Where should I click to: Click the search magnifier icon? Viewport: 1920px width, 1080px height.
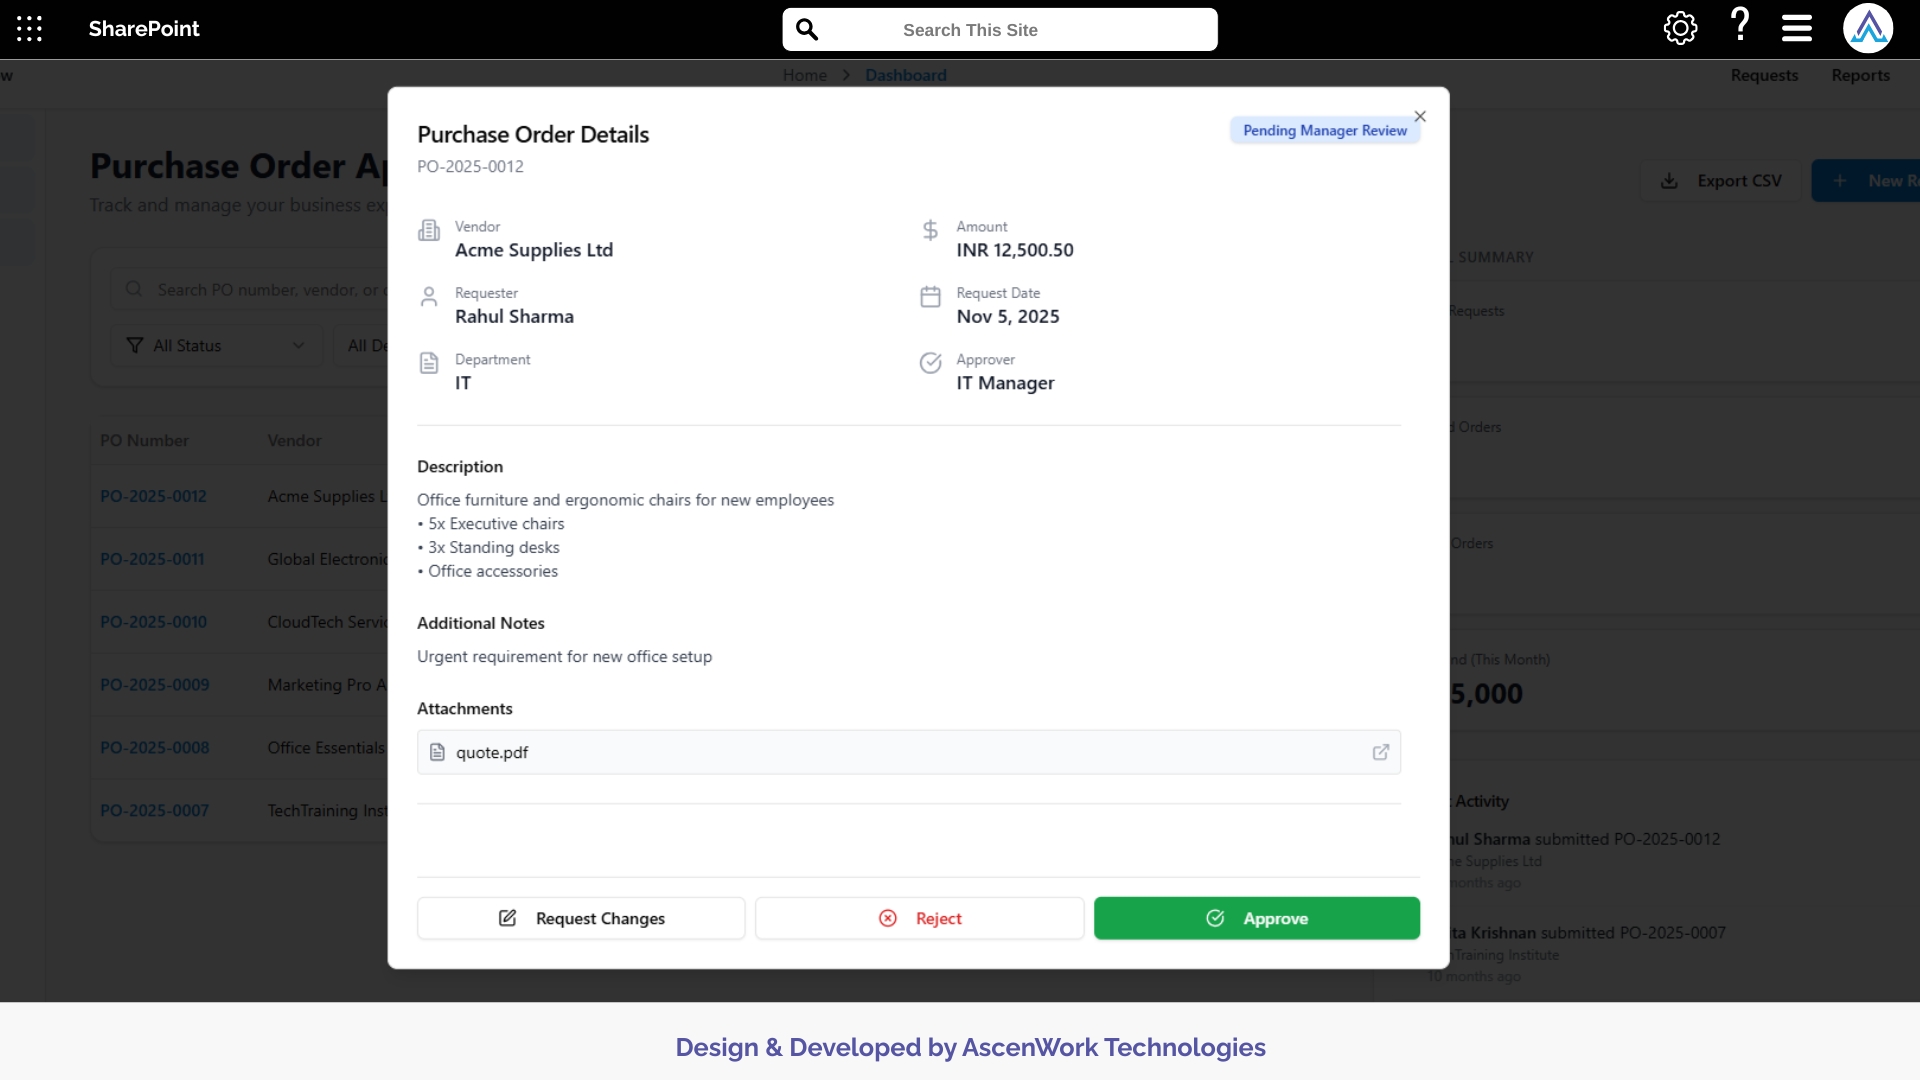[x=807, y=29]
